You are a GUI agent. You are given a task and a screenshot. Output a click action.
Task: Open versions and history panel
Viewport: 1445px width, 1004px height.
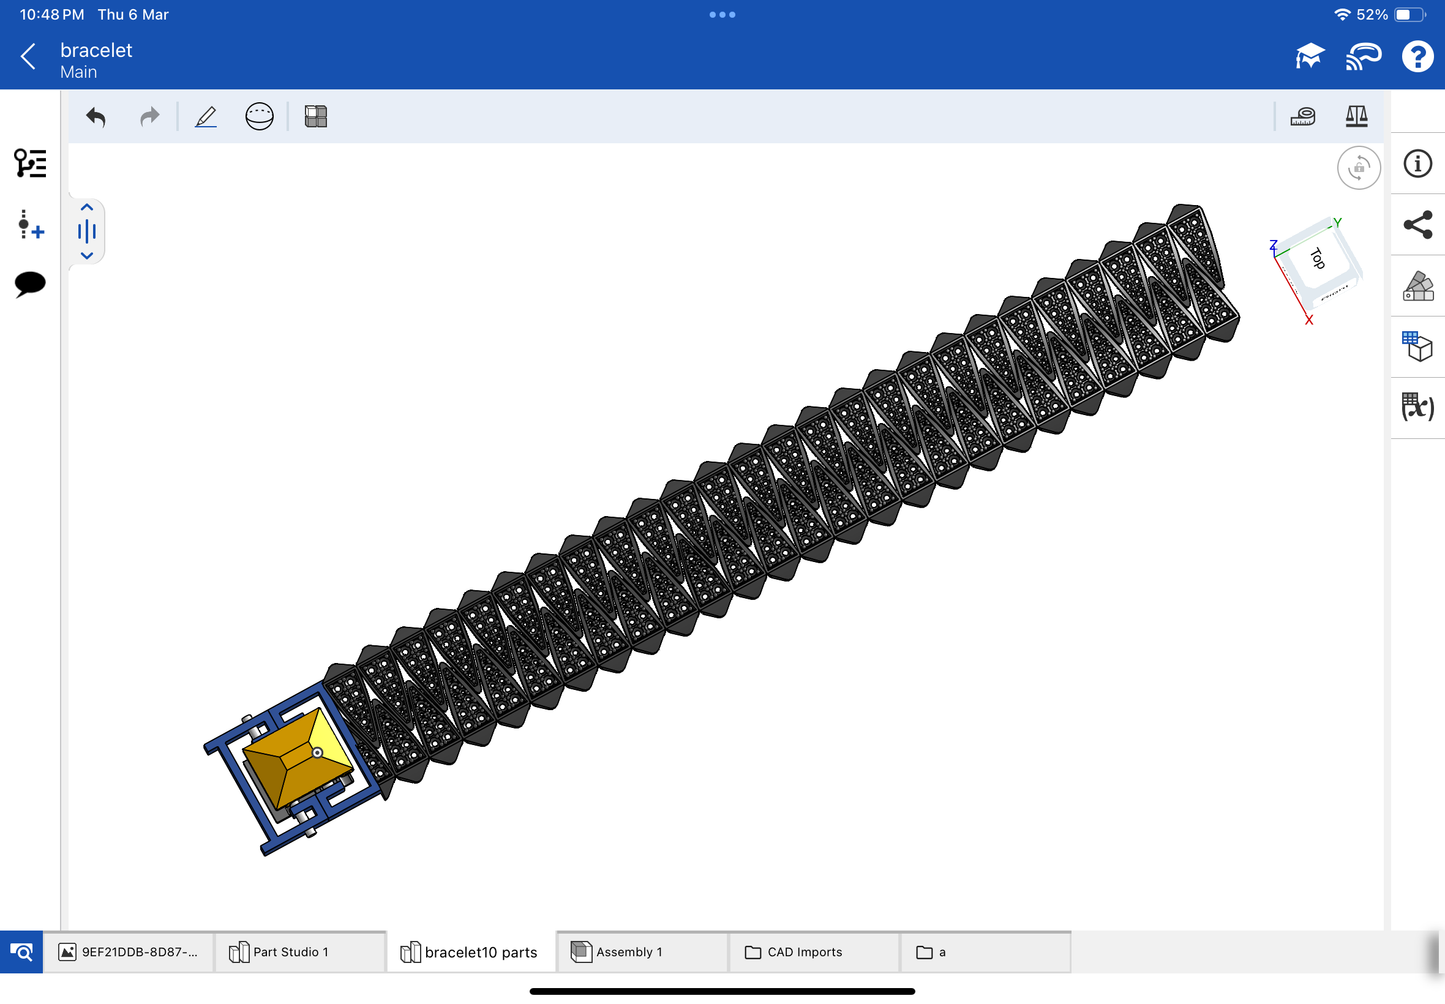(x=30, y=163)
